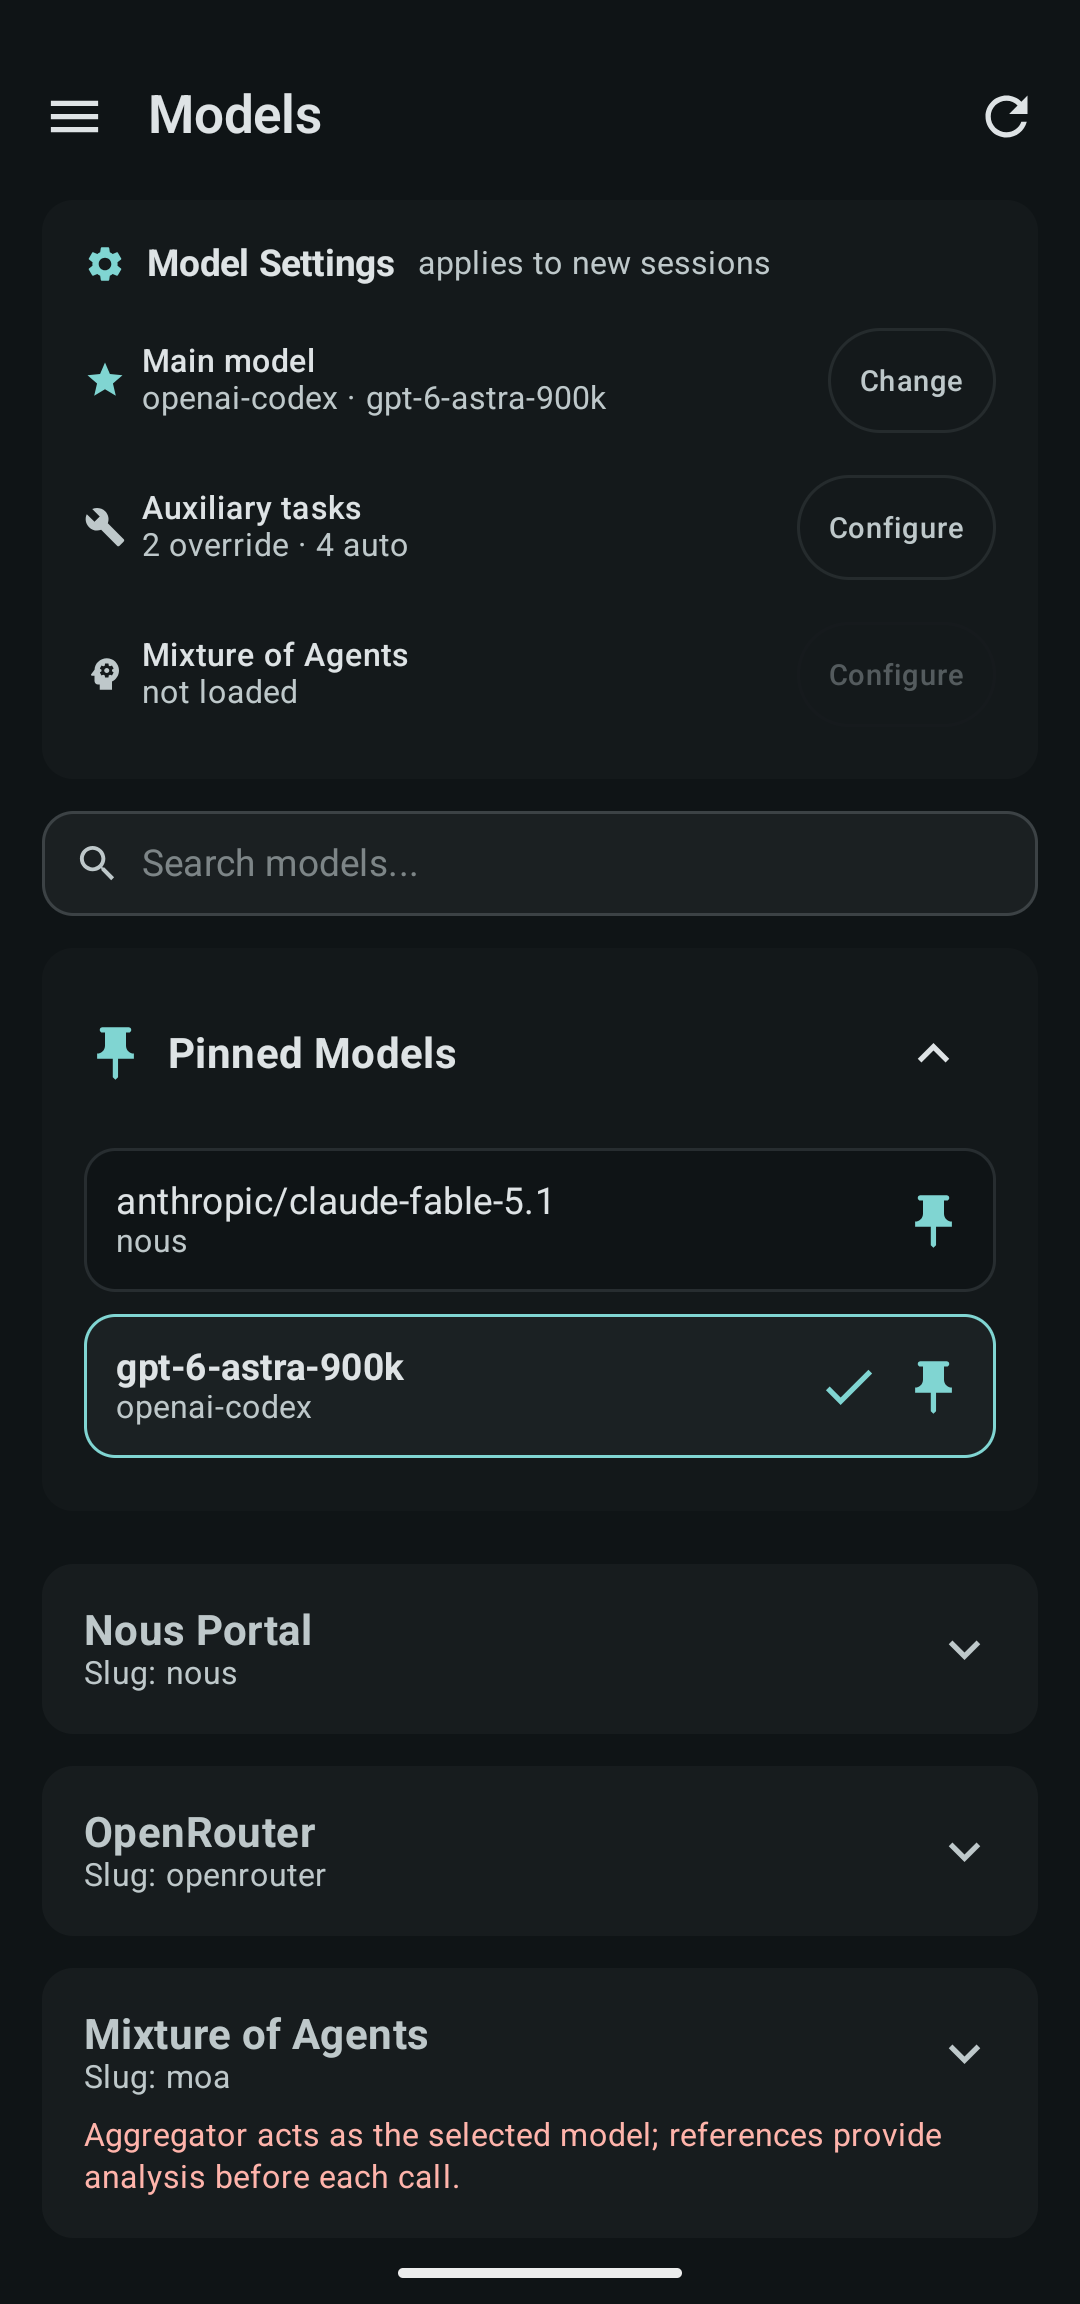Focus the Search models field
The height and width of the screenshot is (2304, 1080).
click(540, 863)
